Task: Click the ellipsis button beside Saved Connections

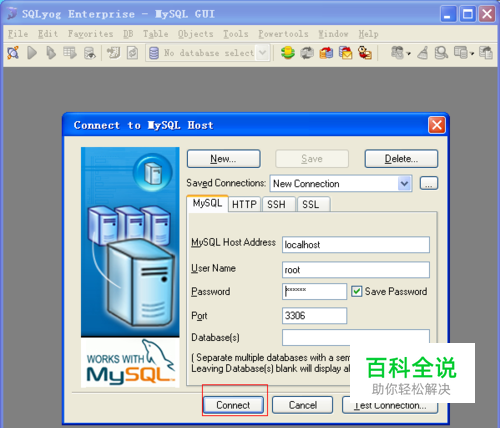Action: click(x=429, y=183)
